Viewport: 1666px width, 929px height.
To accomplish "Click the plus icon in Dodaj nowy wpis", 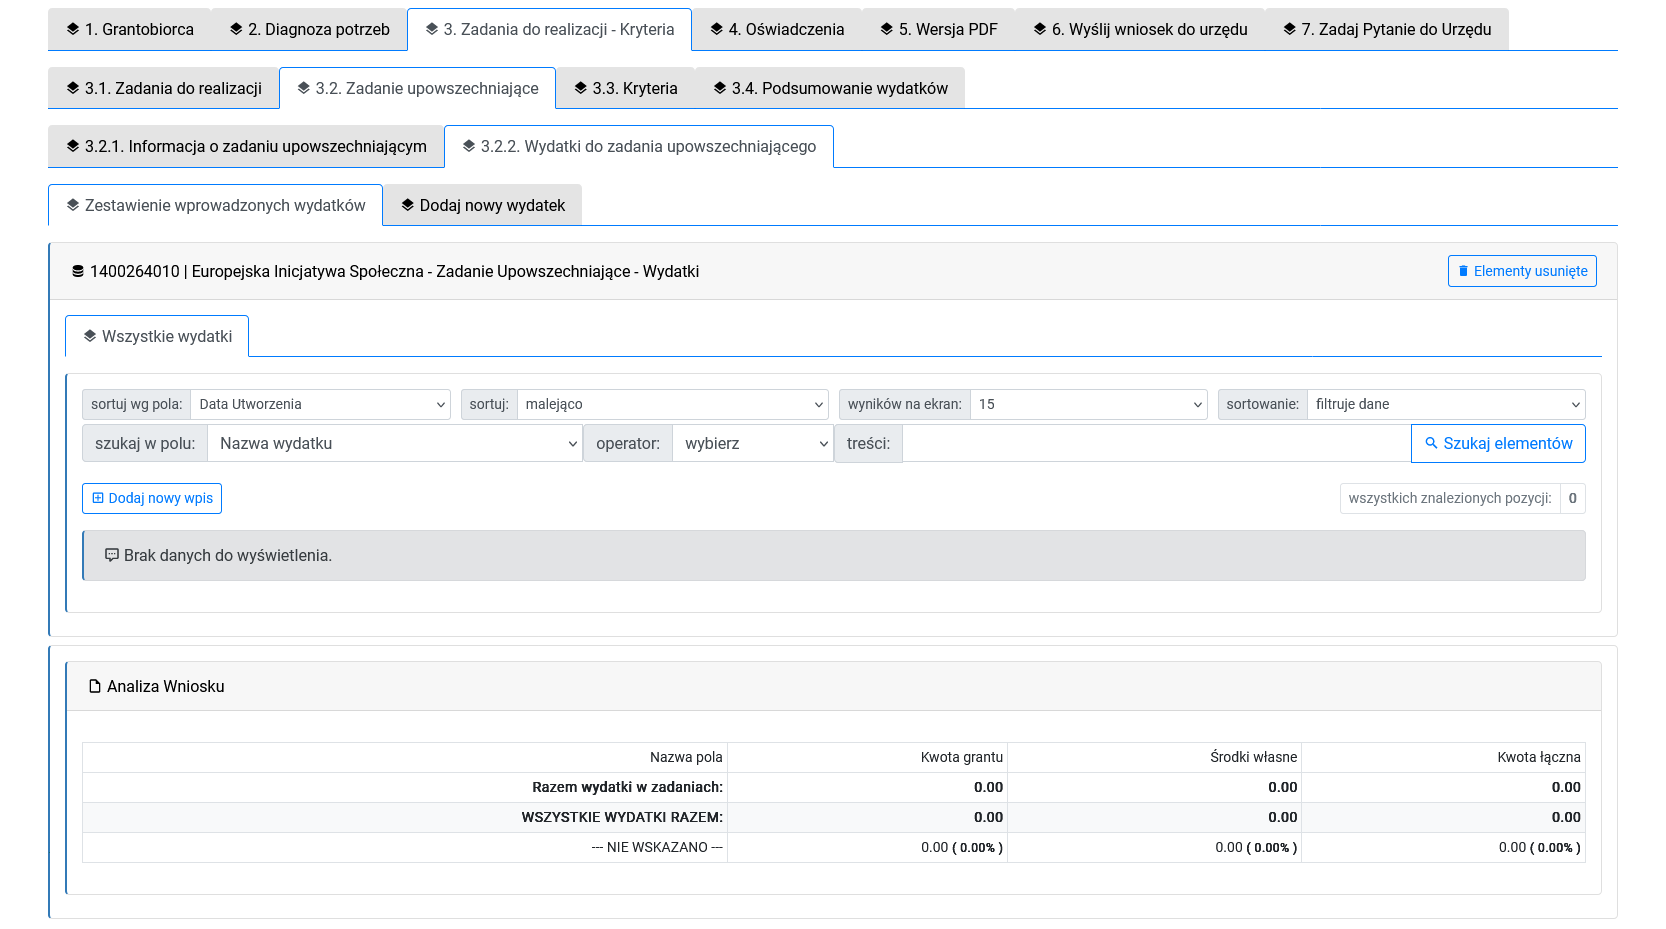I will (98, 498).
